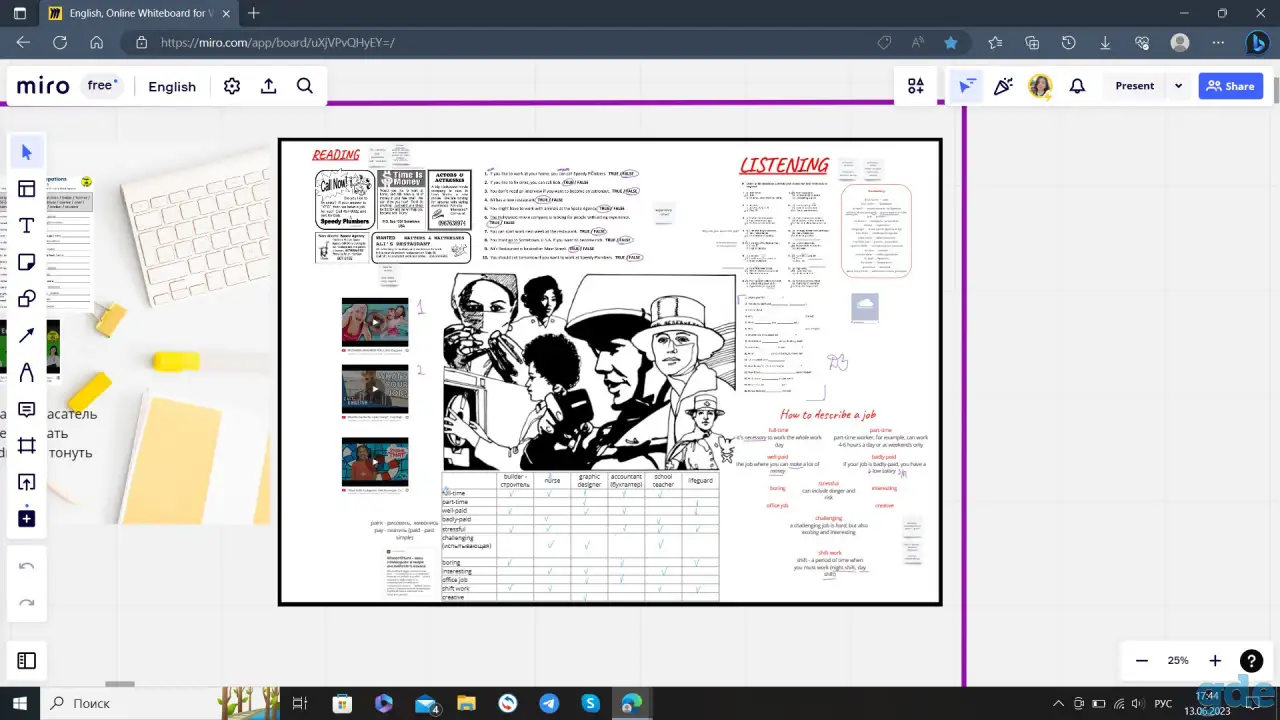Start presentation with the Present button

[x=1135, y=86]
